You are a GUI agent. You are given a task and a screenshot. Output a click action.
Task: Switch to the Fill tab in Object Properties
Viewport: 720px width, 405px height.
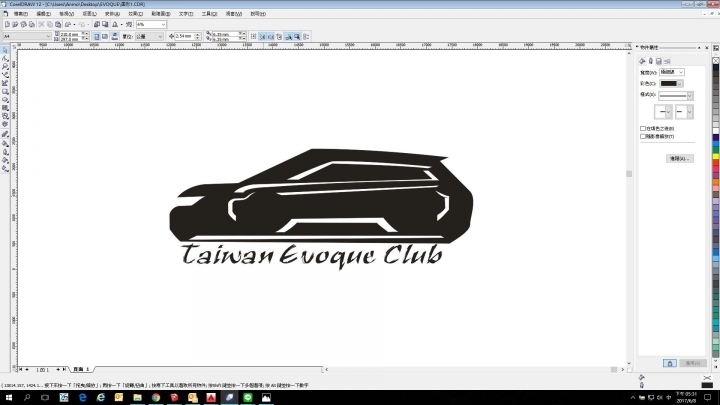coord(642,61)
